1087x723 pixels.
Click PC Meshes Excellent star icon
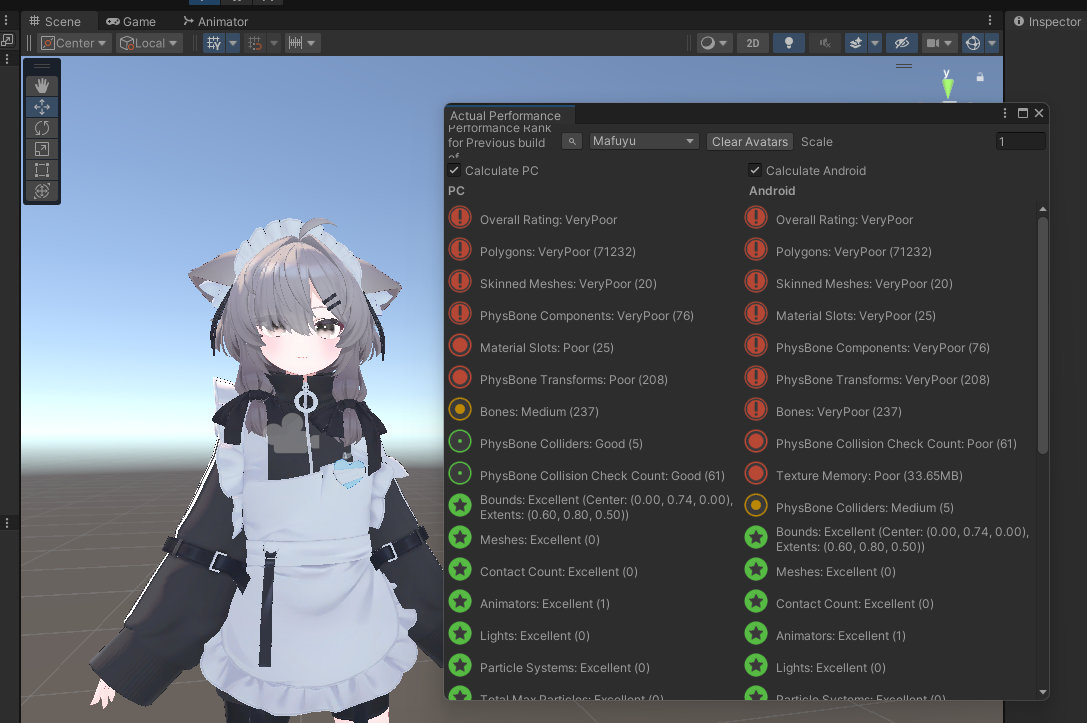[x=460, y=537]
